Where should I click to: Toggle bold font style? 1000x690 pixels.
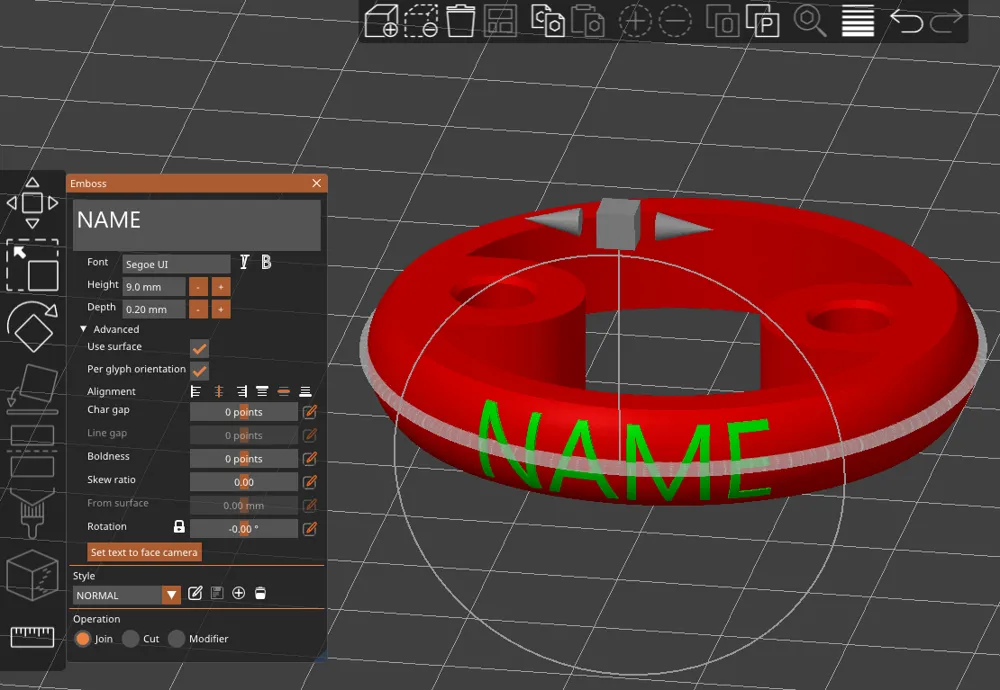click(266, 262)
